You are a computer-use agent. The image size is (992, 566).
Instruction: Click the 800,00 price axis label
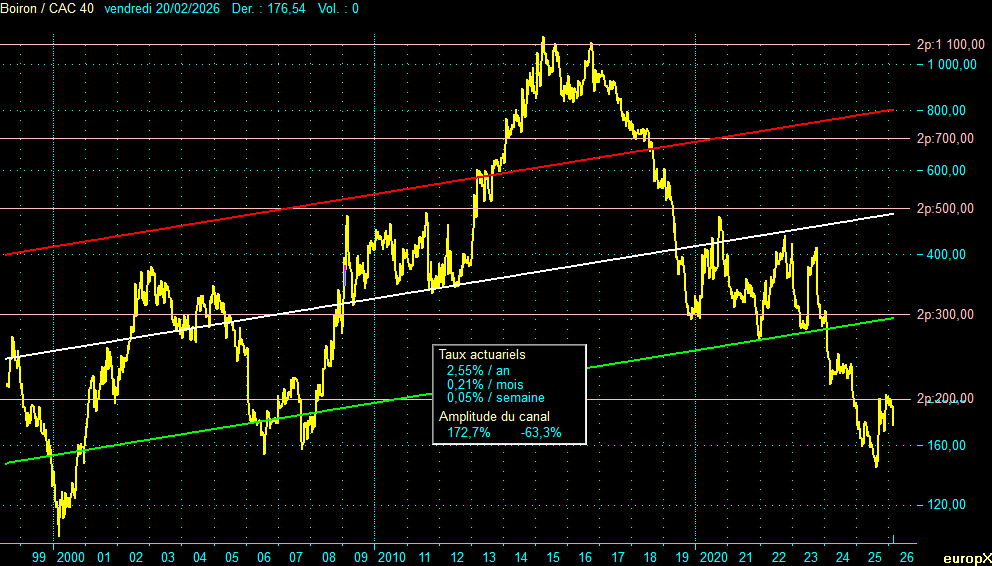pos(946,110)
